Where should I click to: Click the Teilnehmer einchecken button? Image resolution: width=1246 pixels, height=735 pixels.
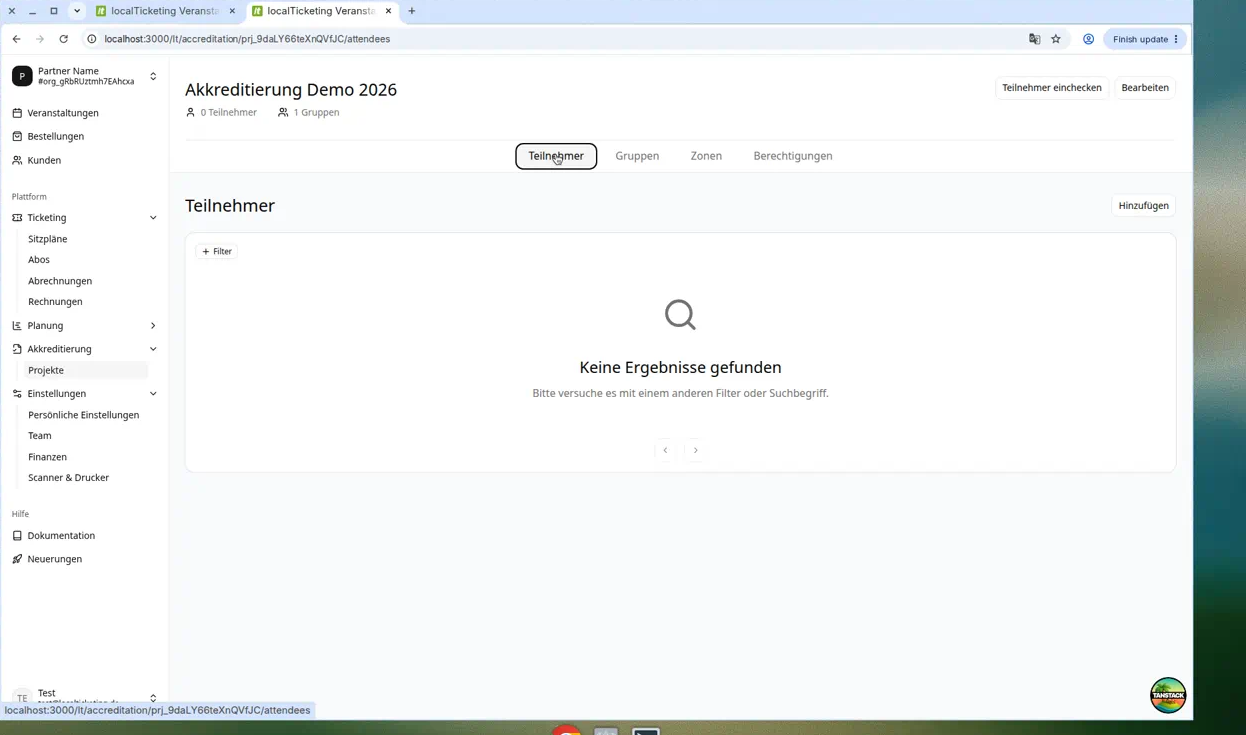[x=1052, y=88]
